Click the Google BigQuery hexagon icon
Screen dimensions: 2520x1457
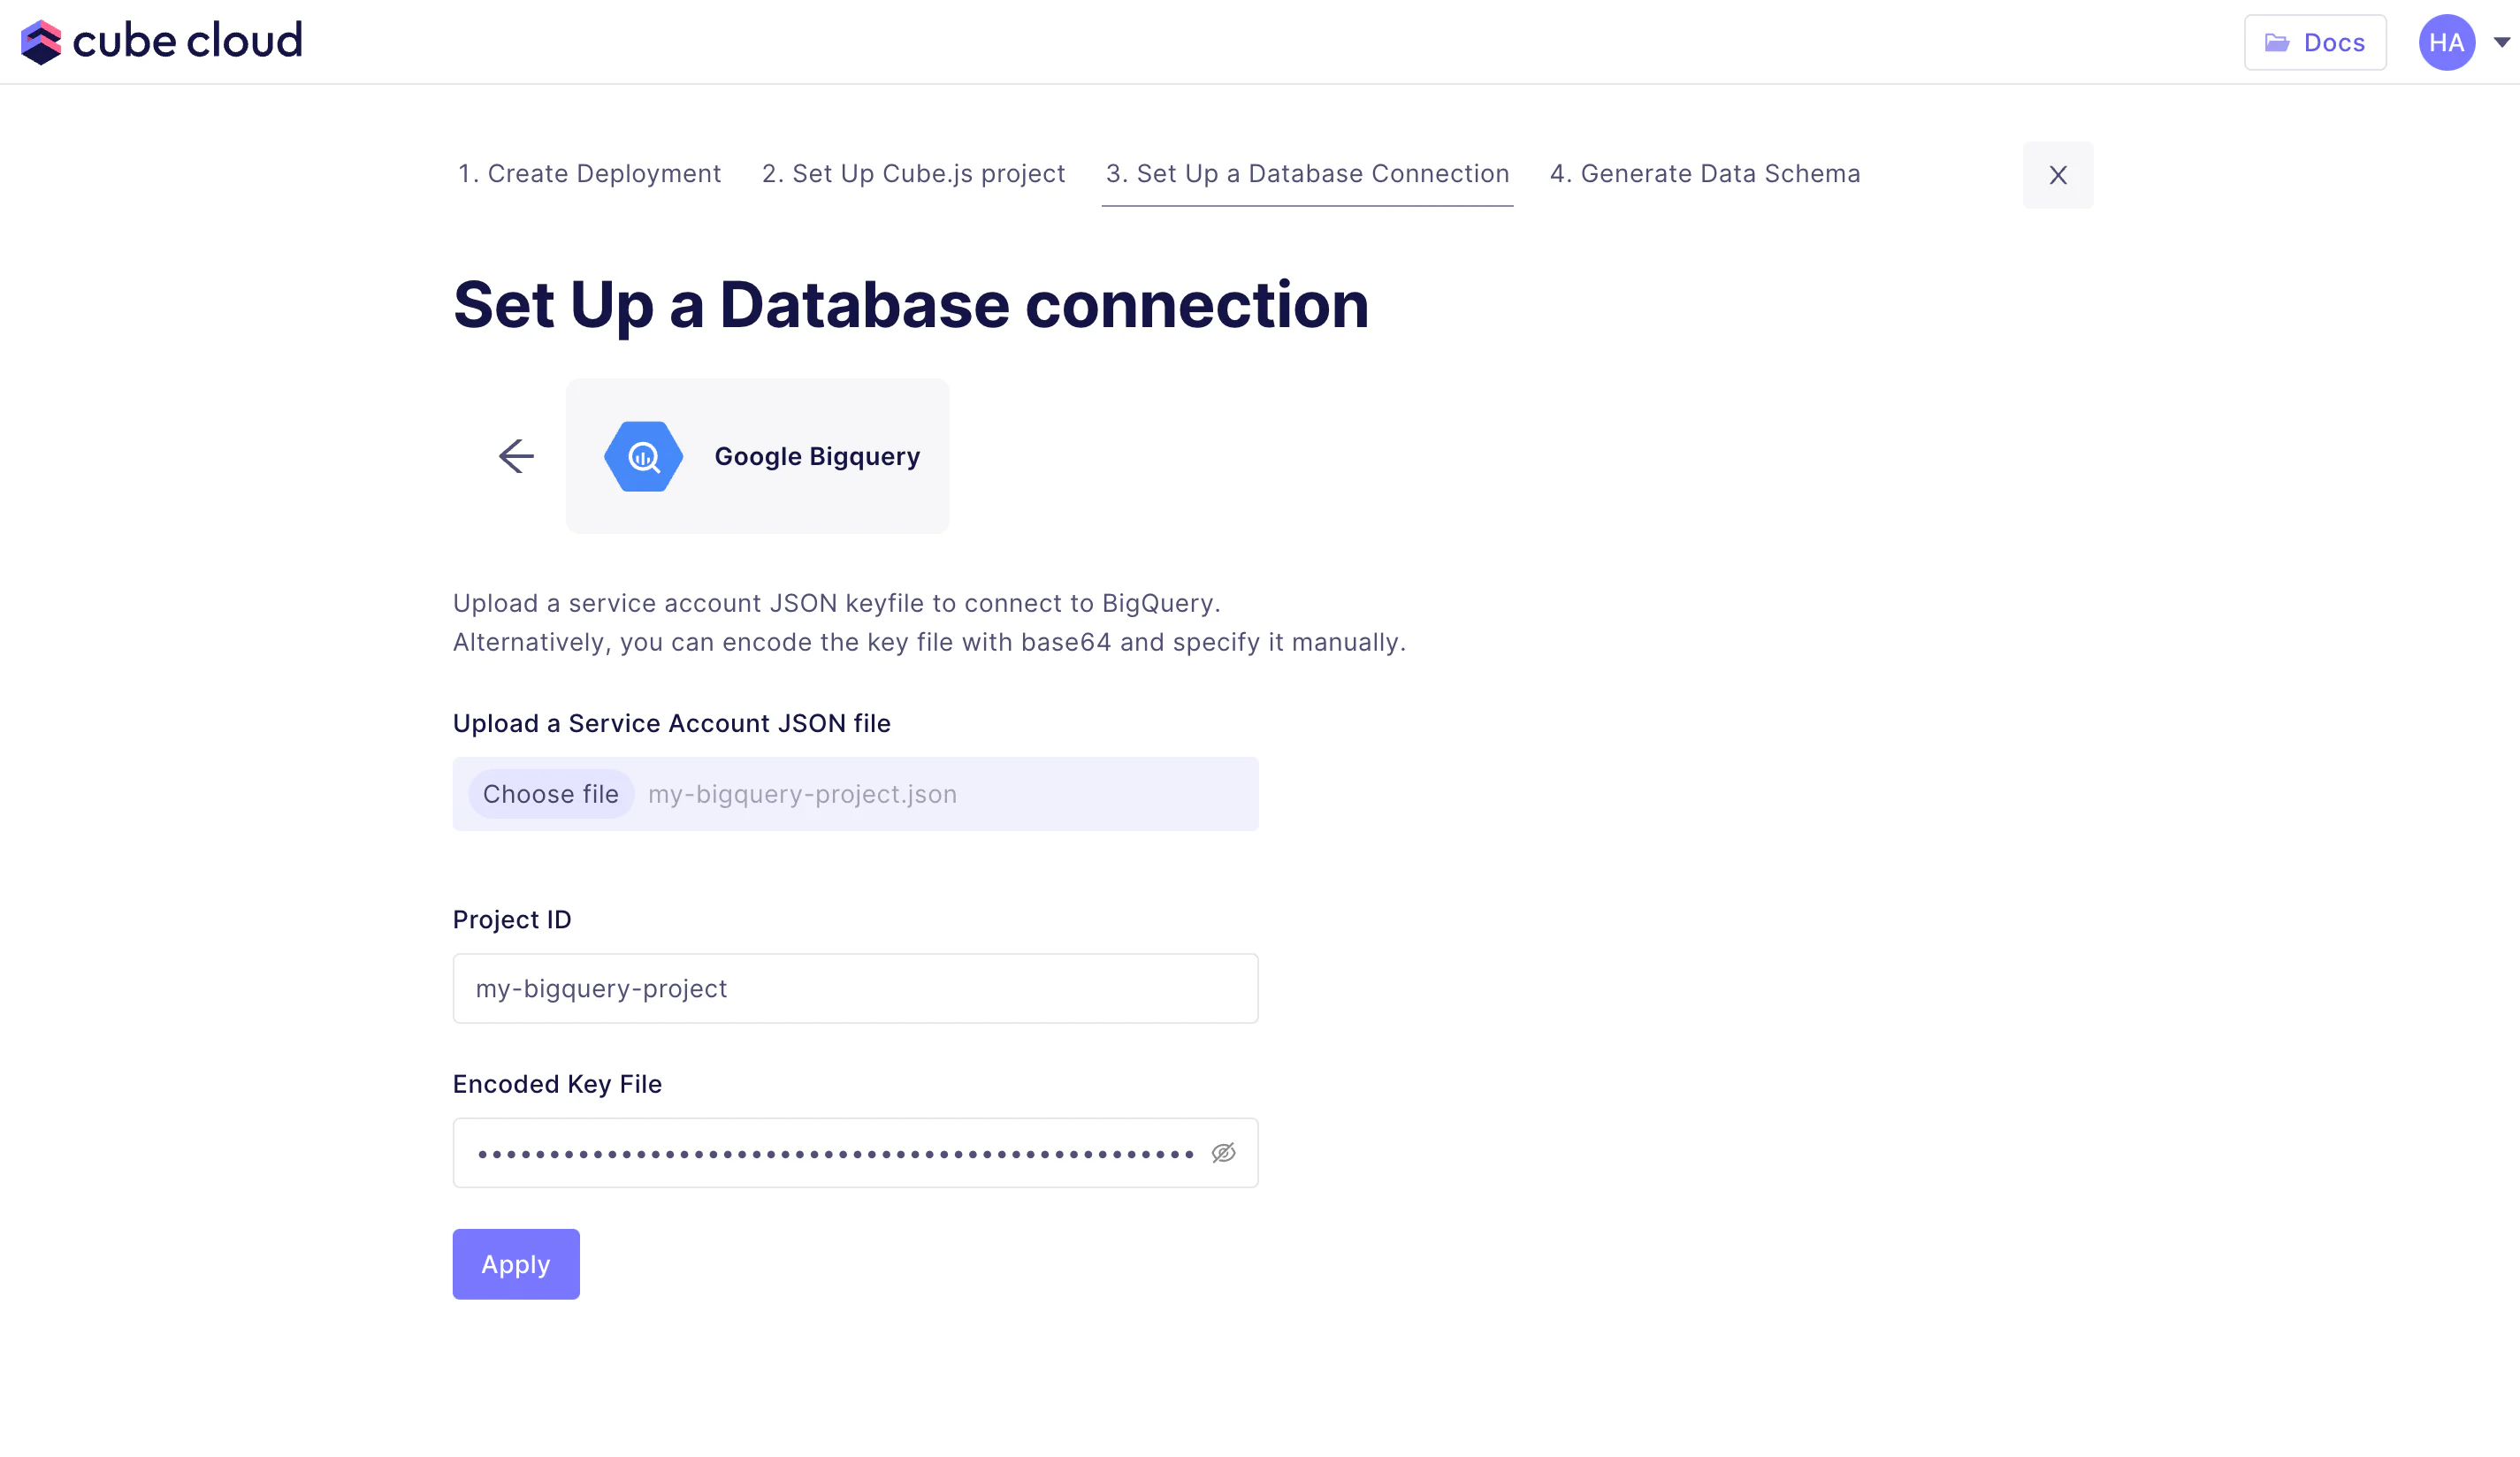pos(643,456)
